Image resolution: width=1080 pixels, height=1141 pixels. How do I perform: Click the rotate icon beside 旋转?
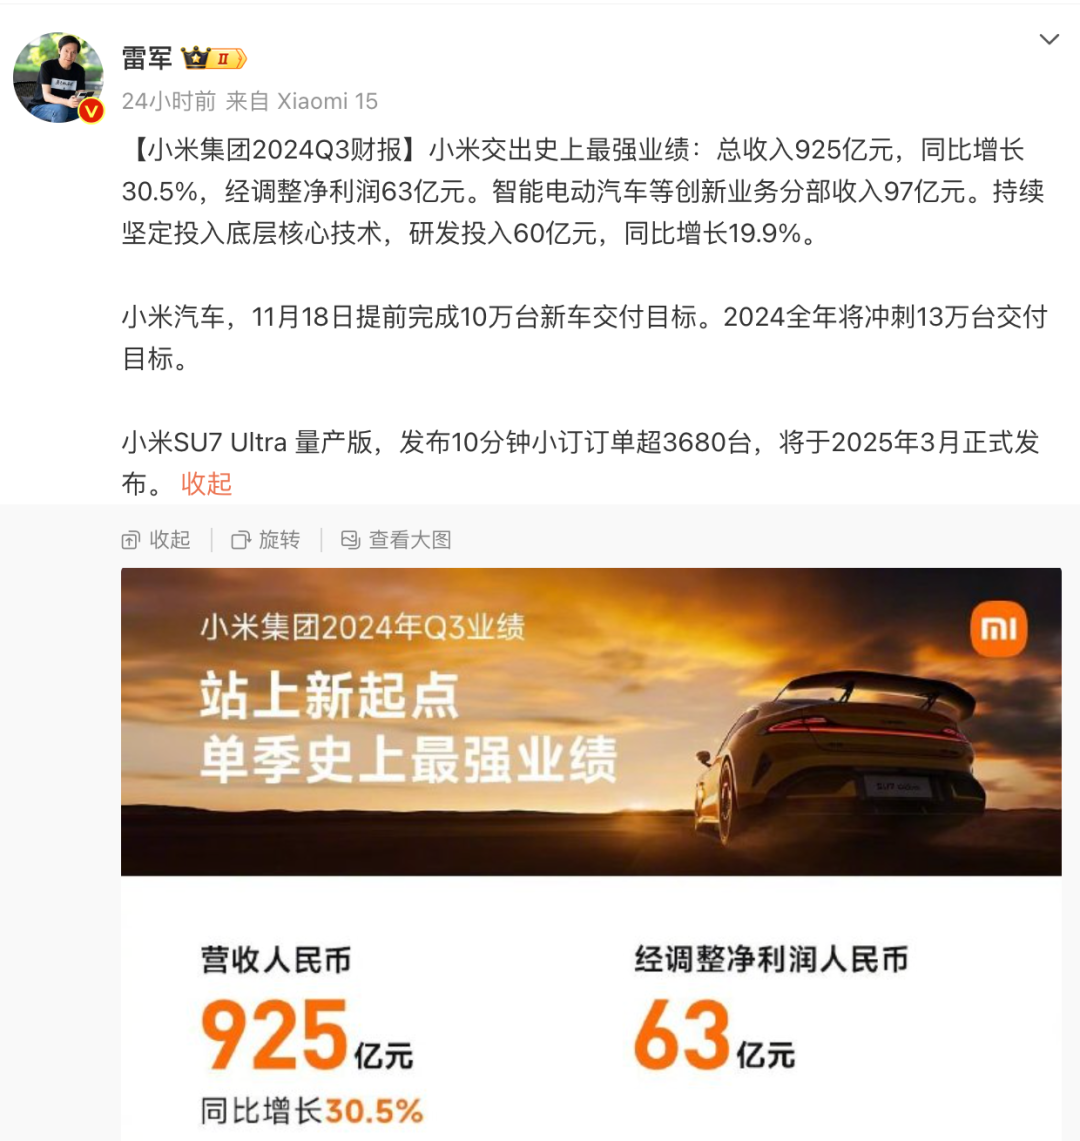(241, 540)
